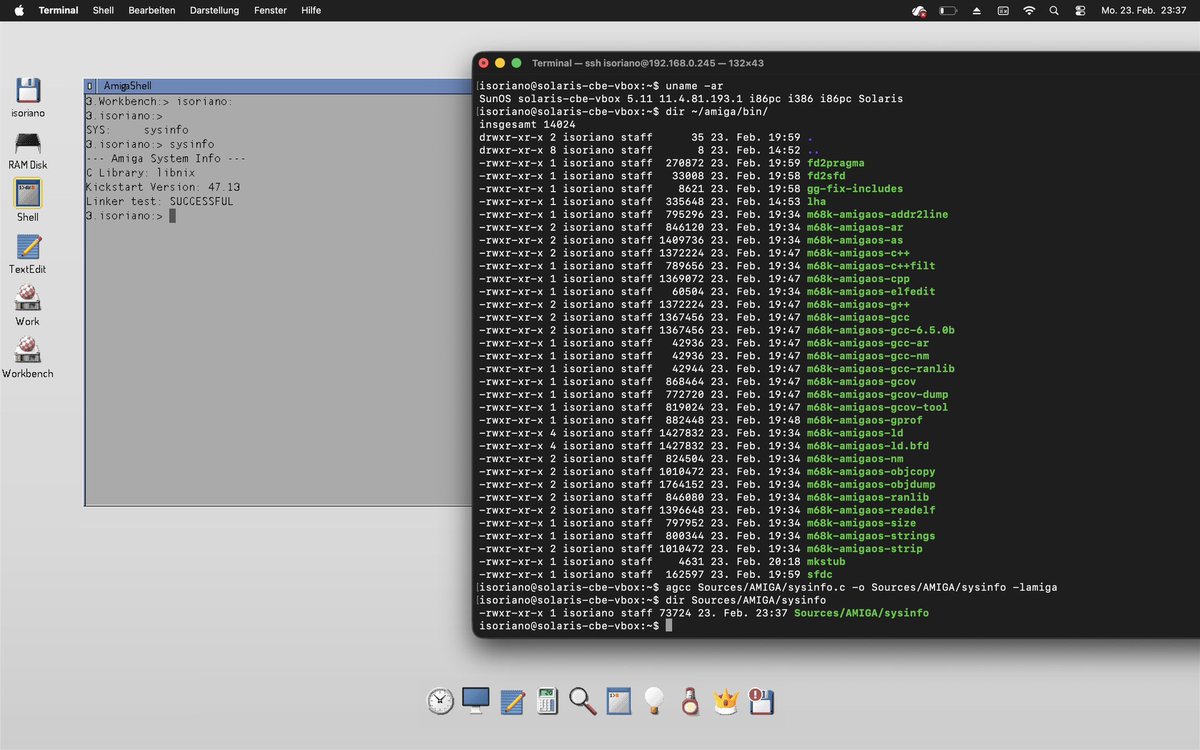Open the notepad with pencil dock icon
Image resolution: width=1200 pixels, height=750 pixels.
point(512,701)
